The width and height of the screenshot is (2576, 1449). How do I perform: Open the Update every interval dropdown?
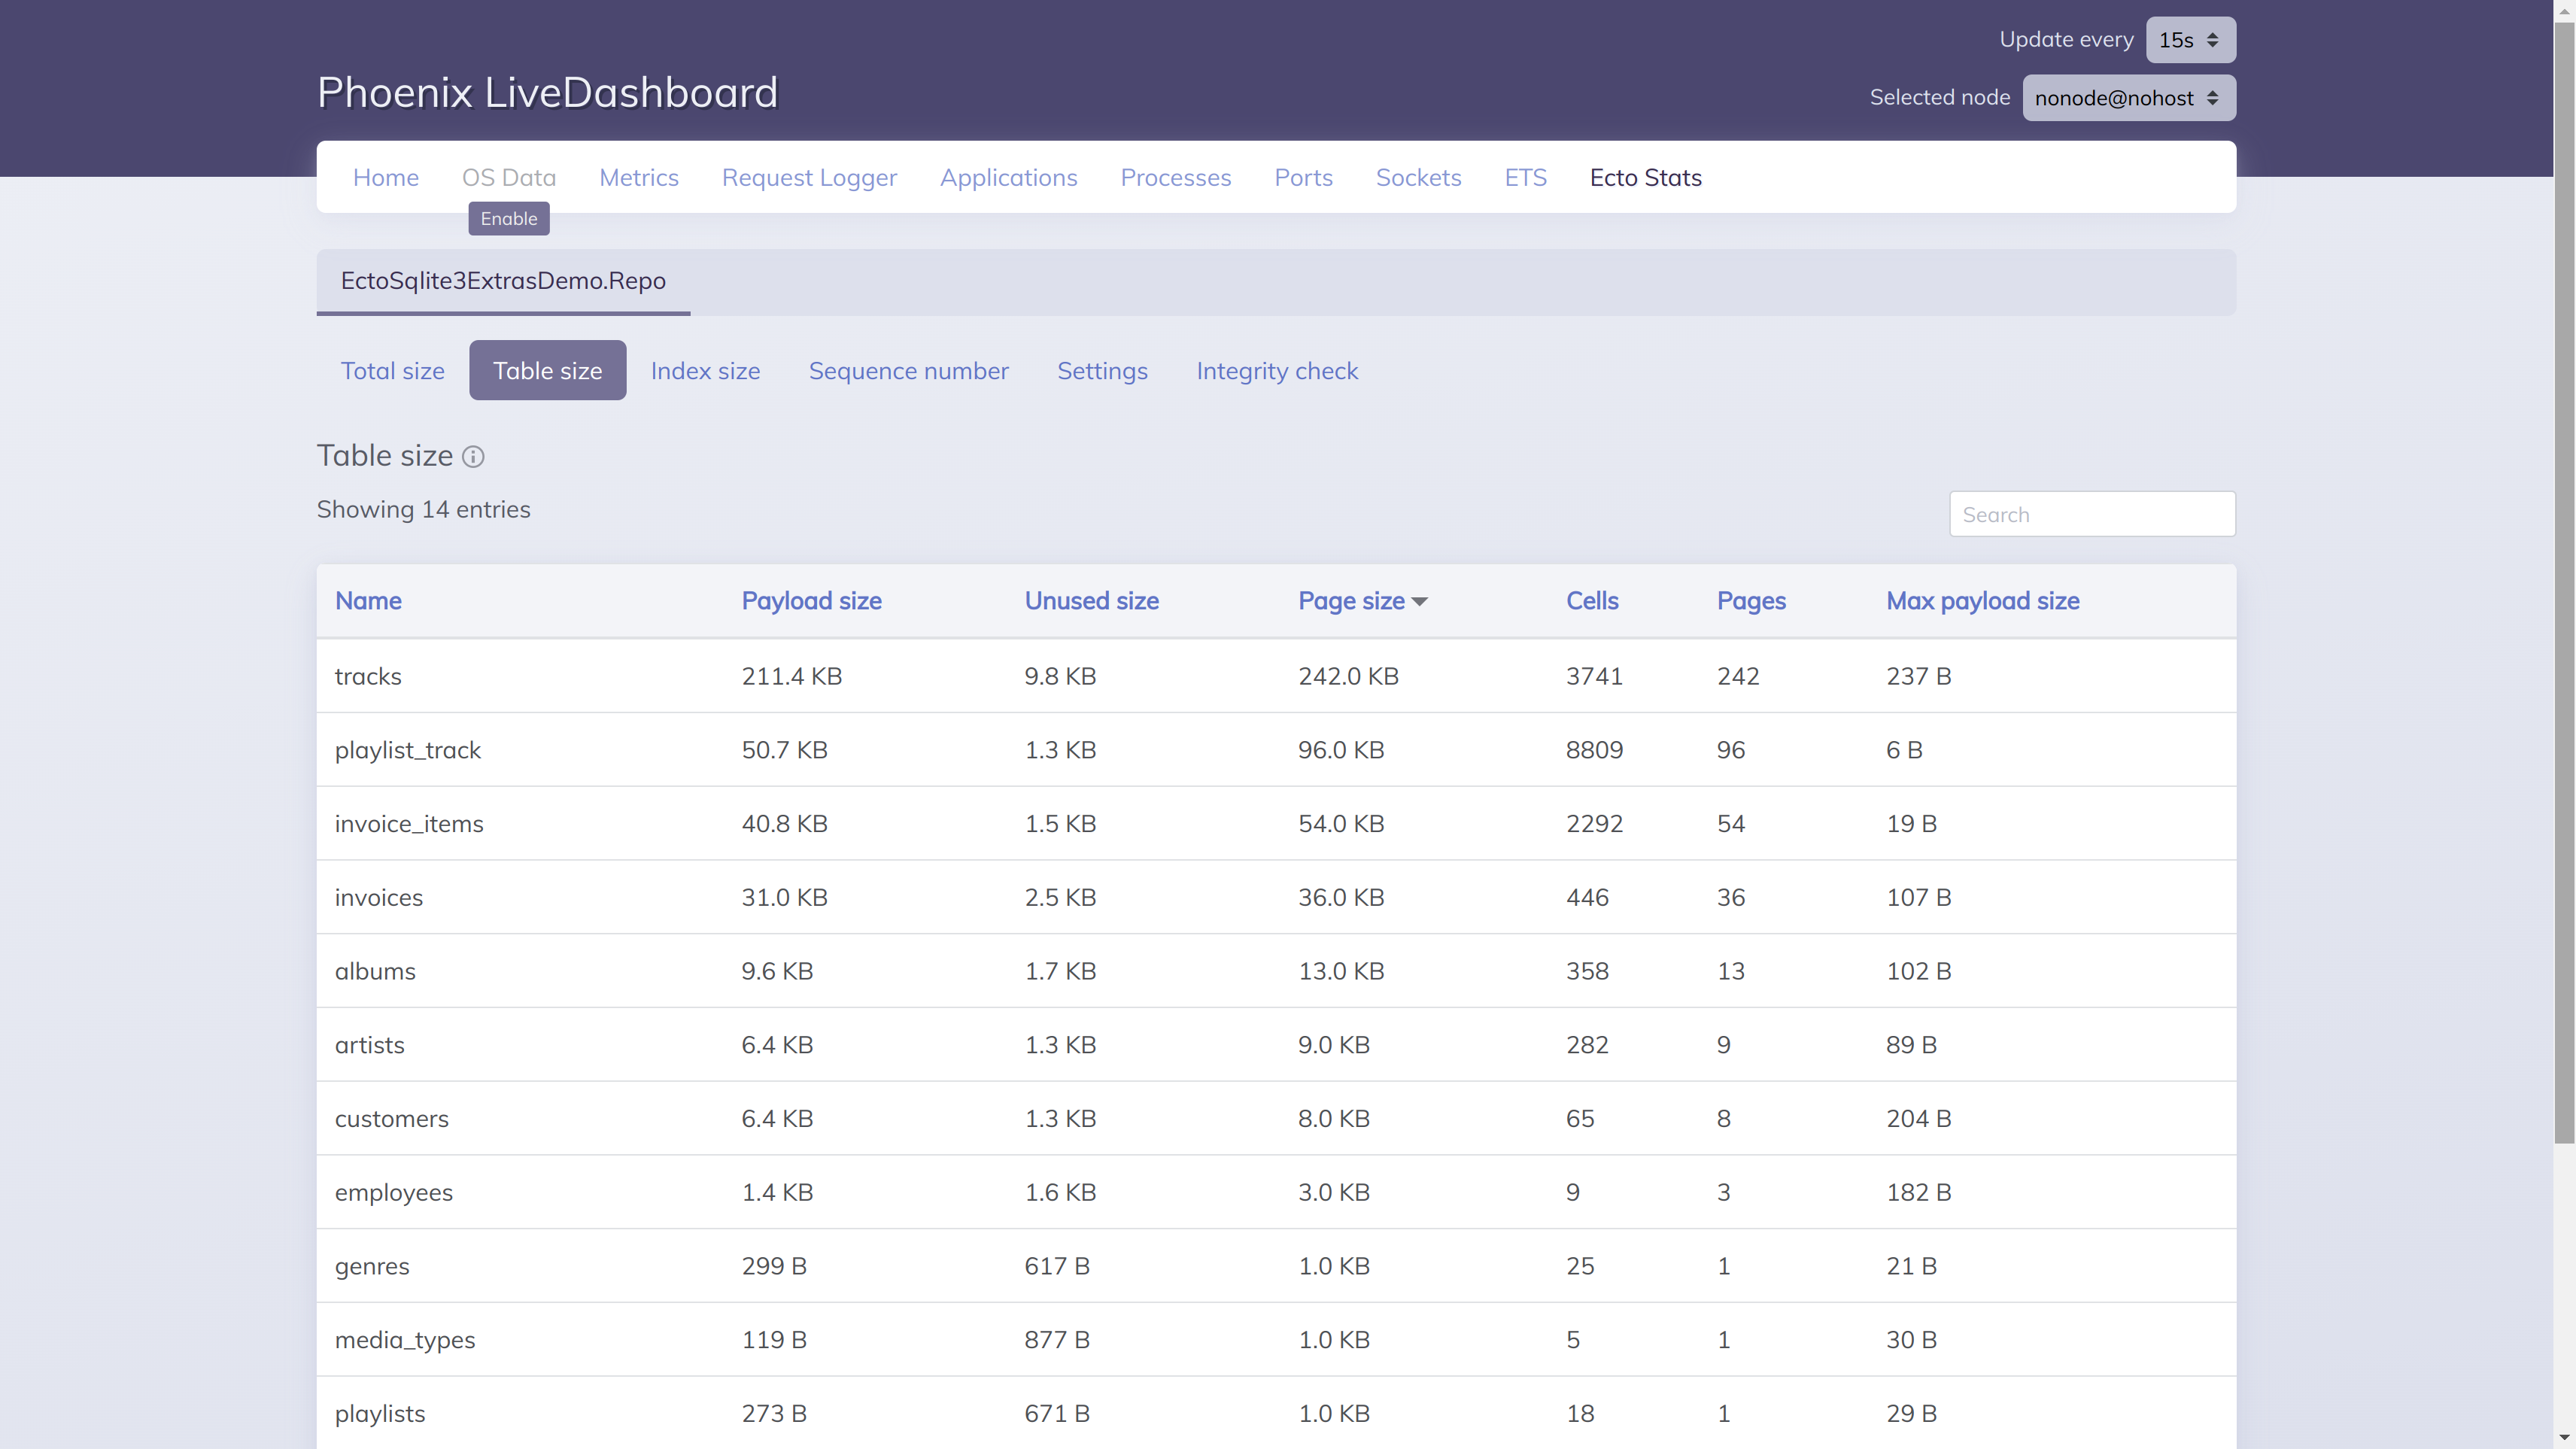pyautogui.click(x=2189, y=40)
